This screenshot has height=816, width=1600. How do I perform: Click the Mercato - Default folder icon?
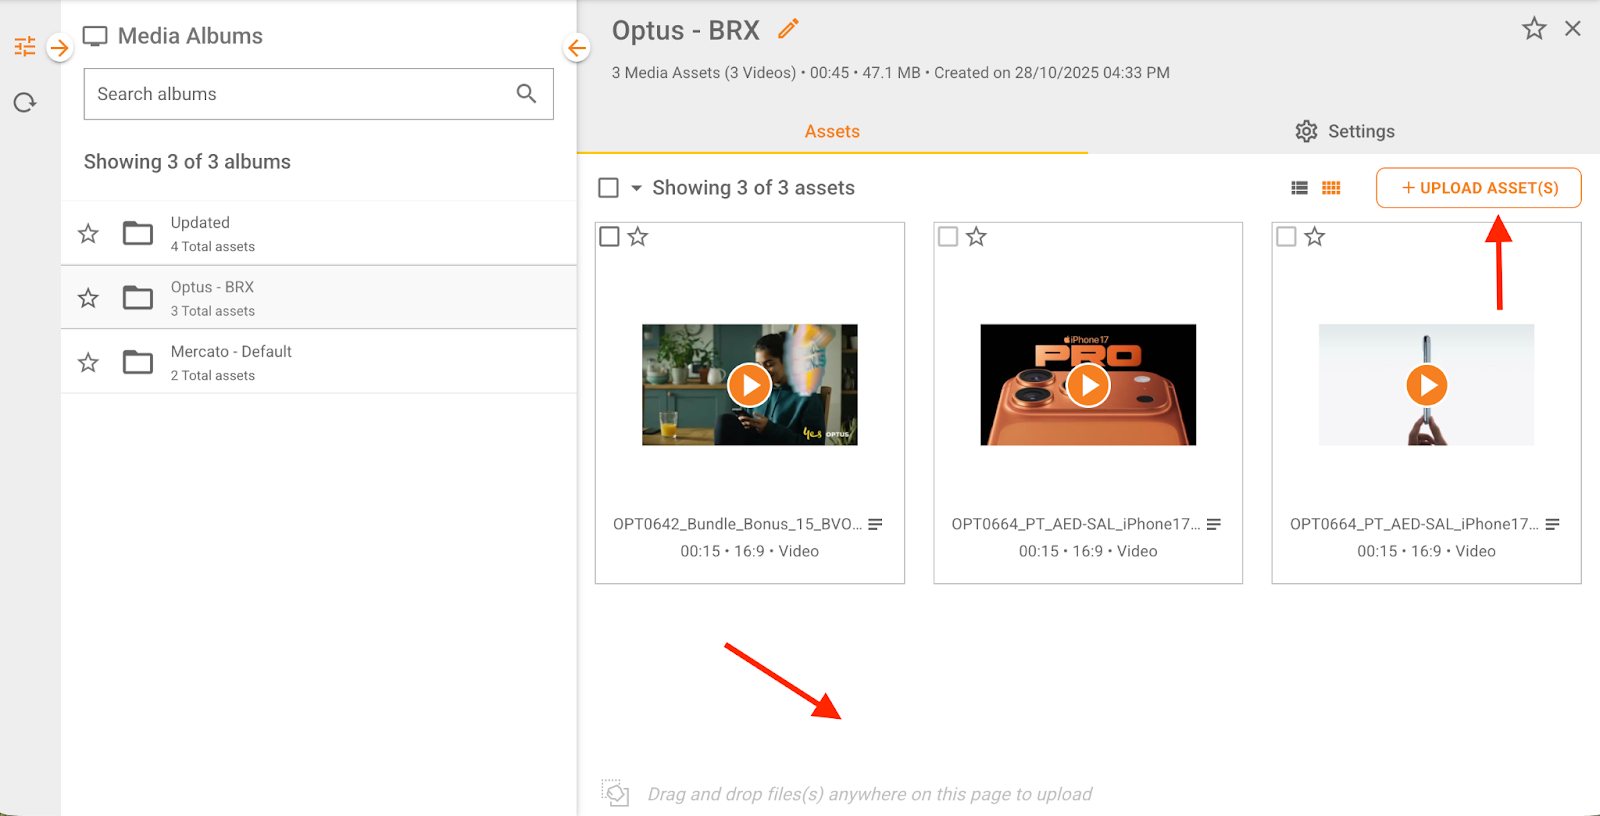click(138, 362)
